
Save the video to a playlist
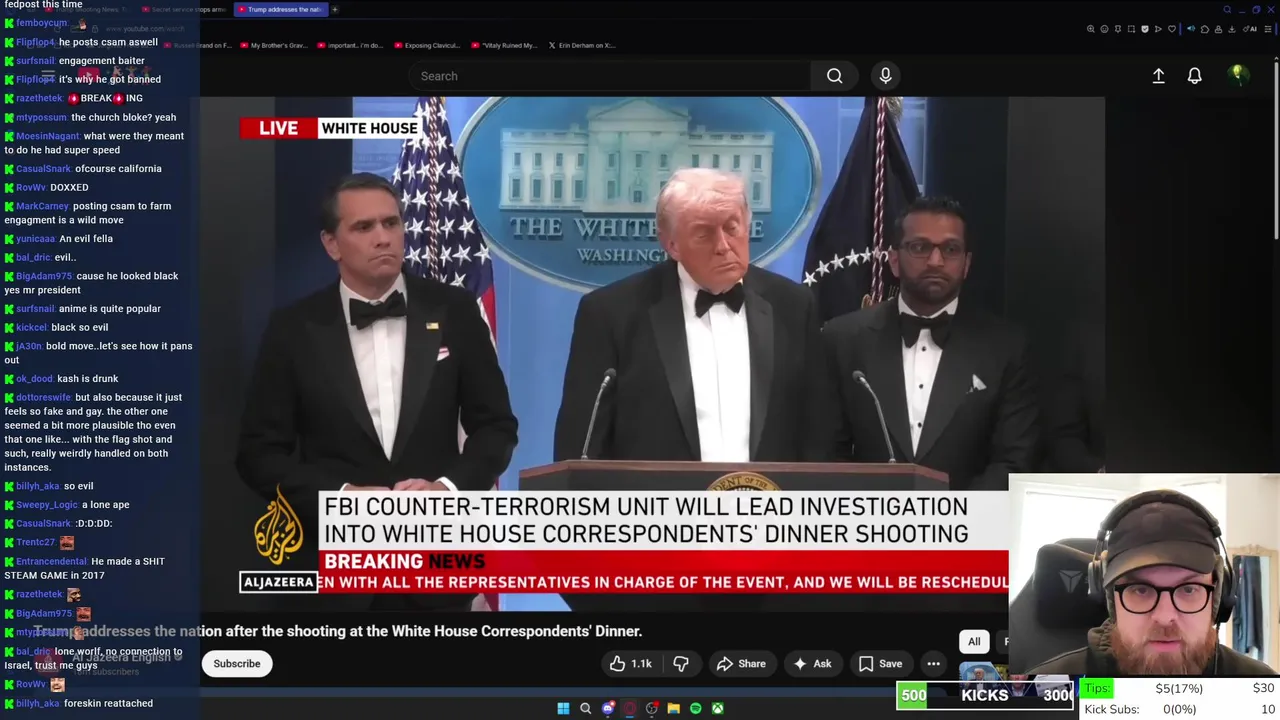(879, 664)
